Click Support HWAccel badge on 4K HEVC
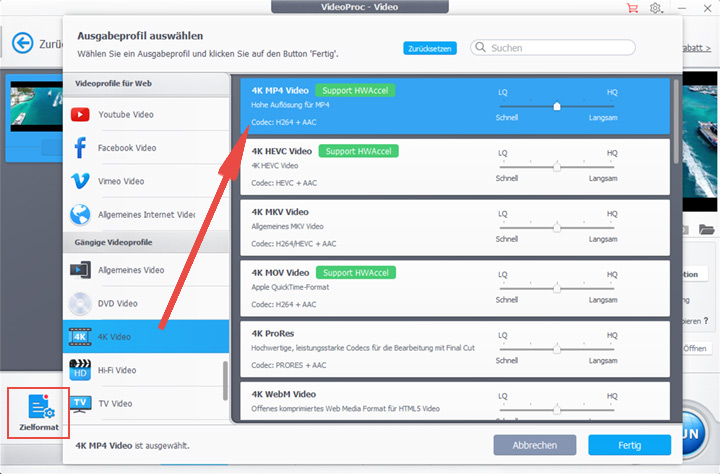Screen dimensions: 720x474 coord(359,151)
